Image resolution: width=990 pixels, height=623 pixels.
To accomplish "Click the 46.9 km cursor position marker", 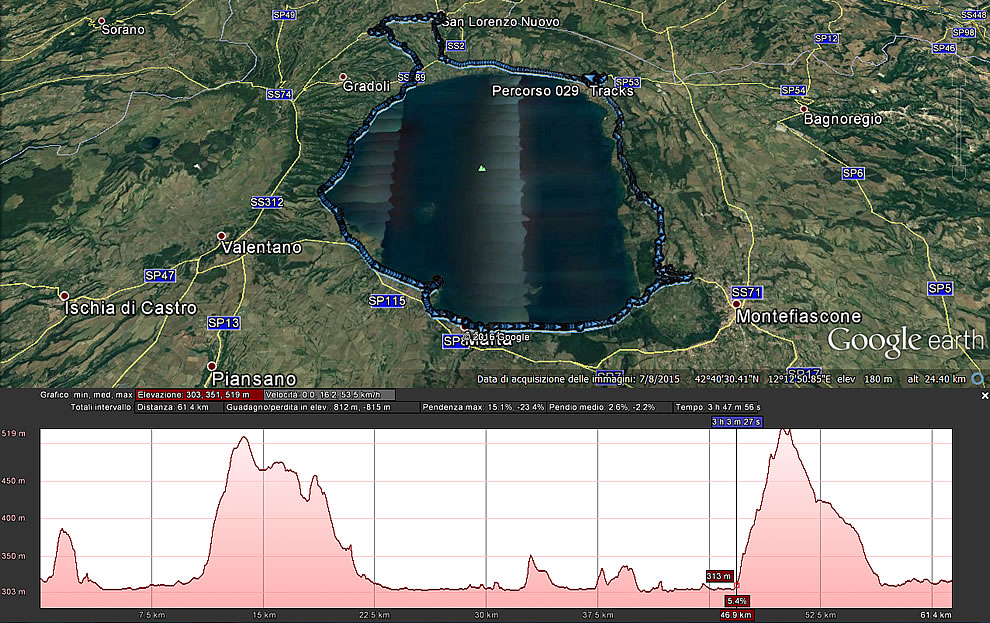I will click(x=735, y=614).
